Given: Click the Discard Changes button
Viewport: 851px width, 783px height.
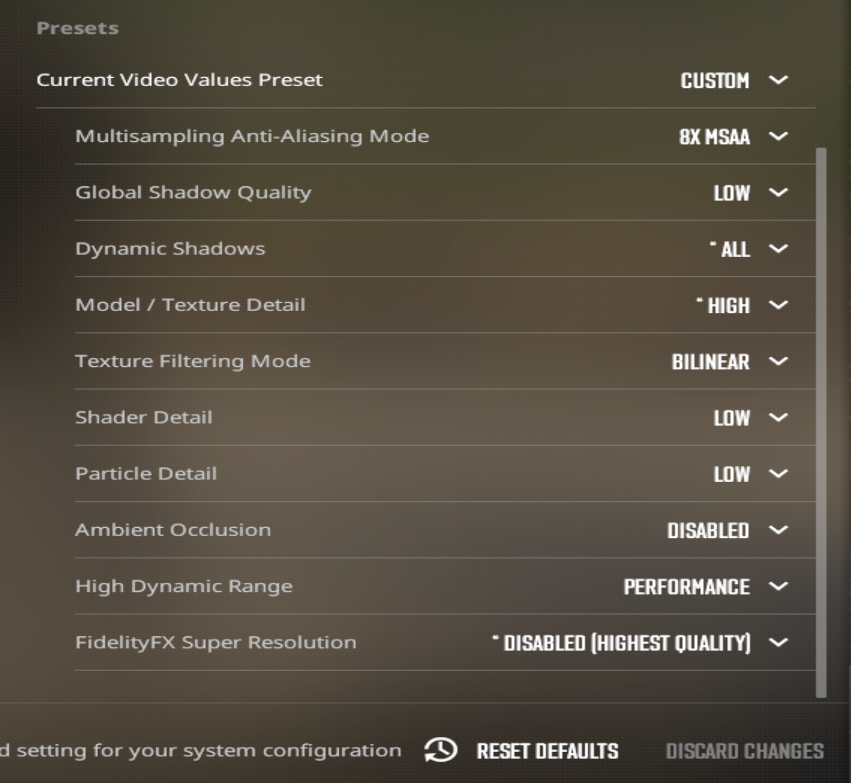Looking at the screenshot, I should coord(744,751).
